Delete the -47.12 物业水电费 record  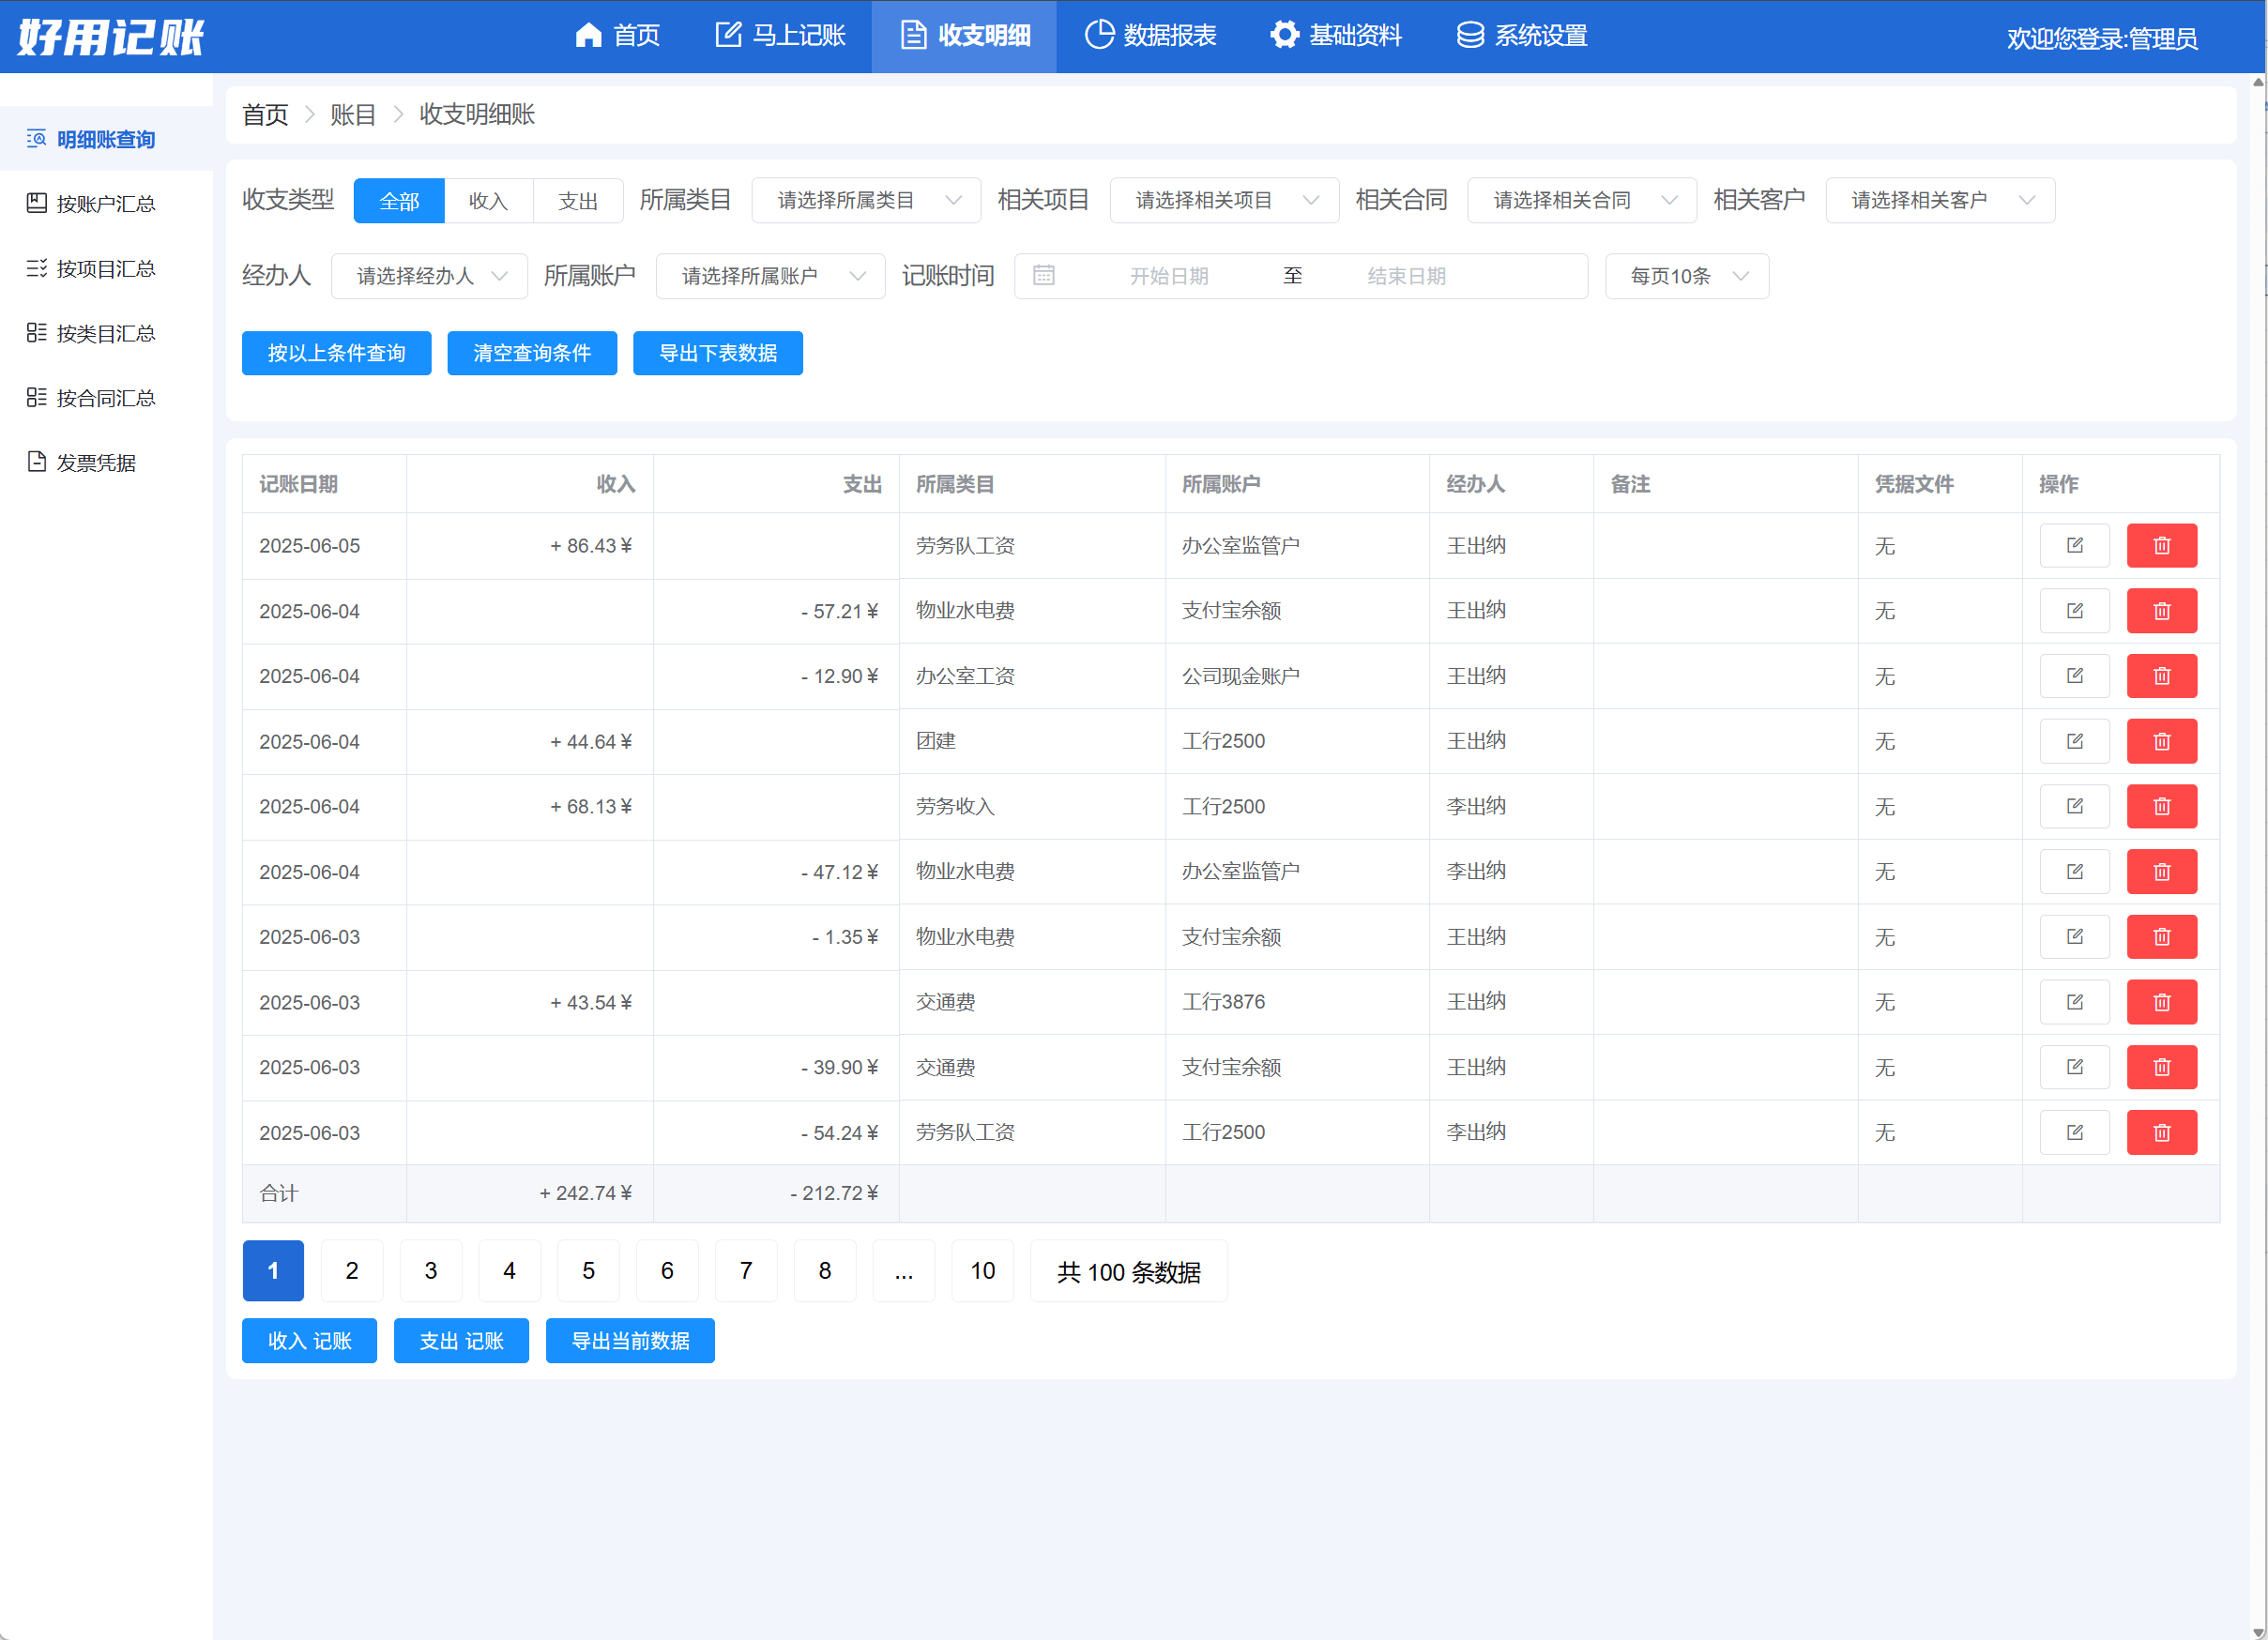[x=2161, y=872]
